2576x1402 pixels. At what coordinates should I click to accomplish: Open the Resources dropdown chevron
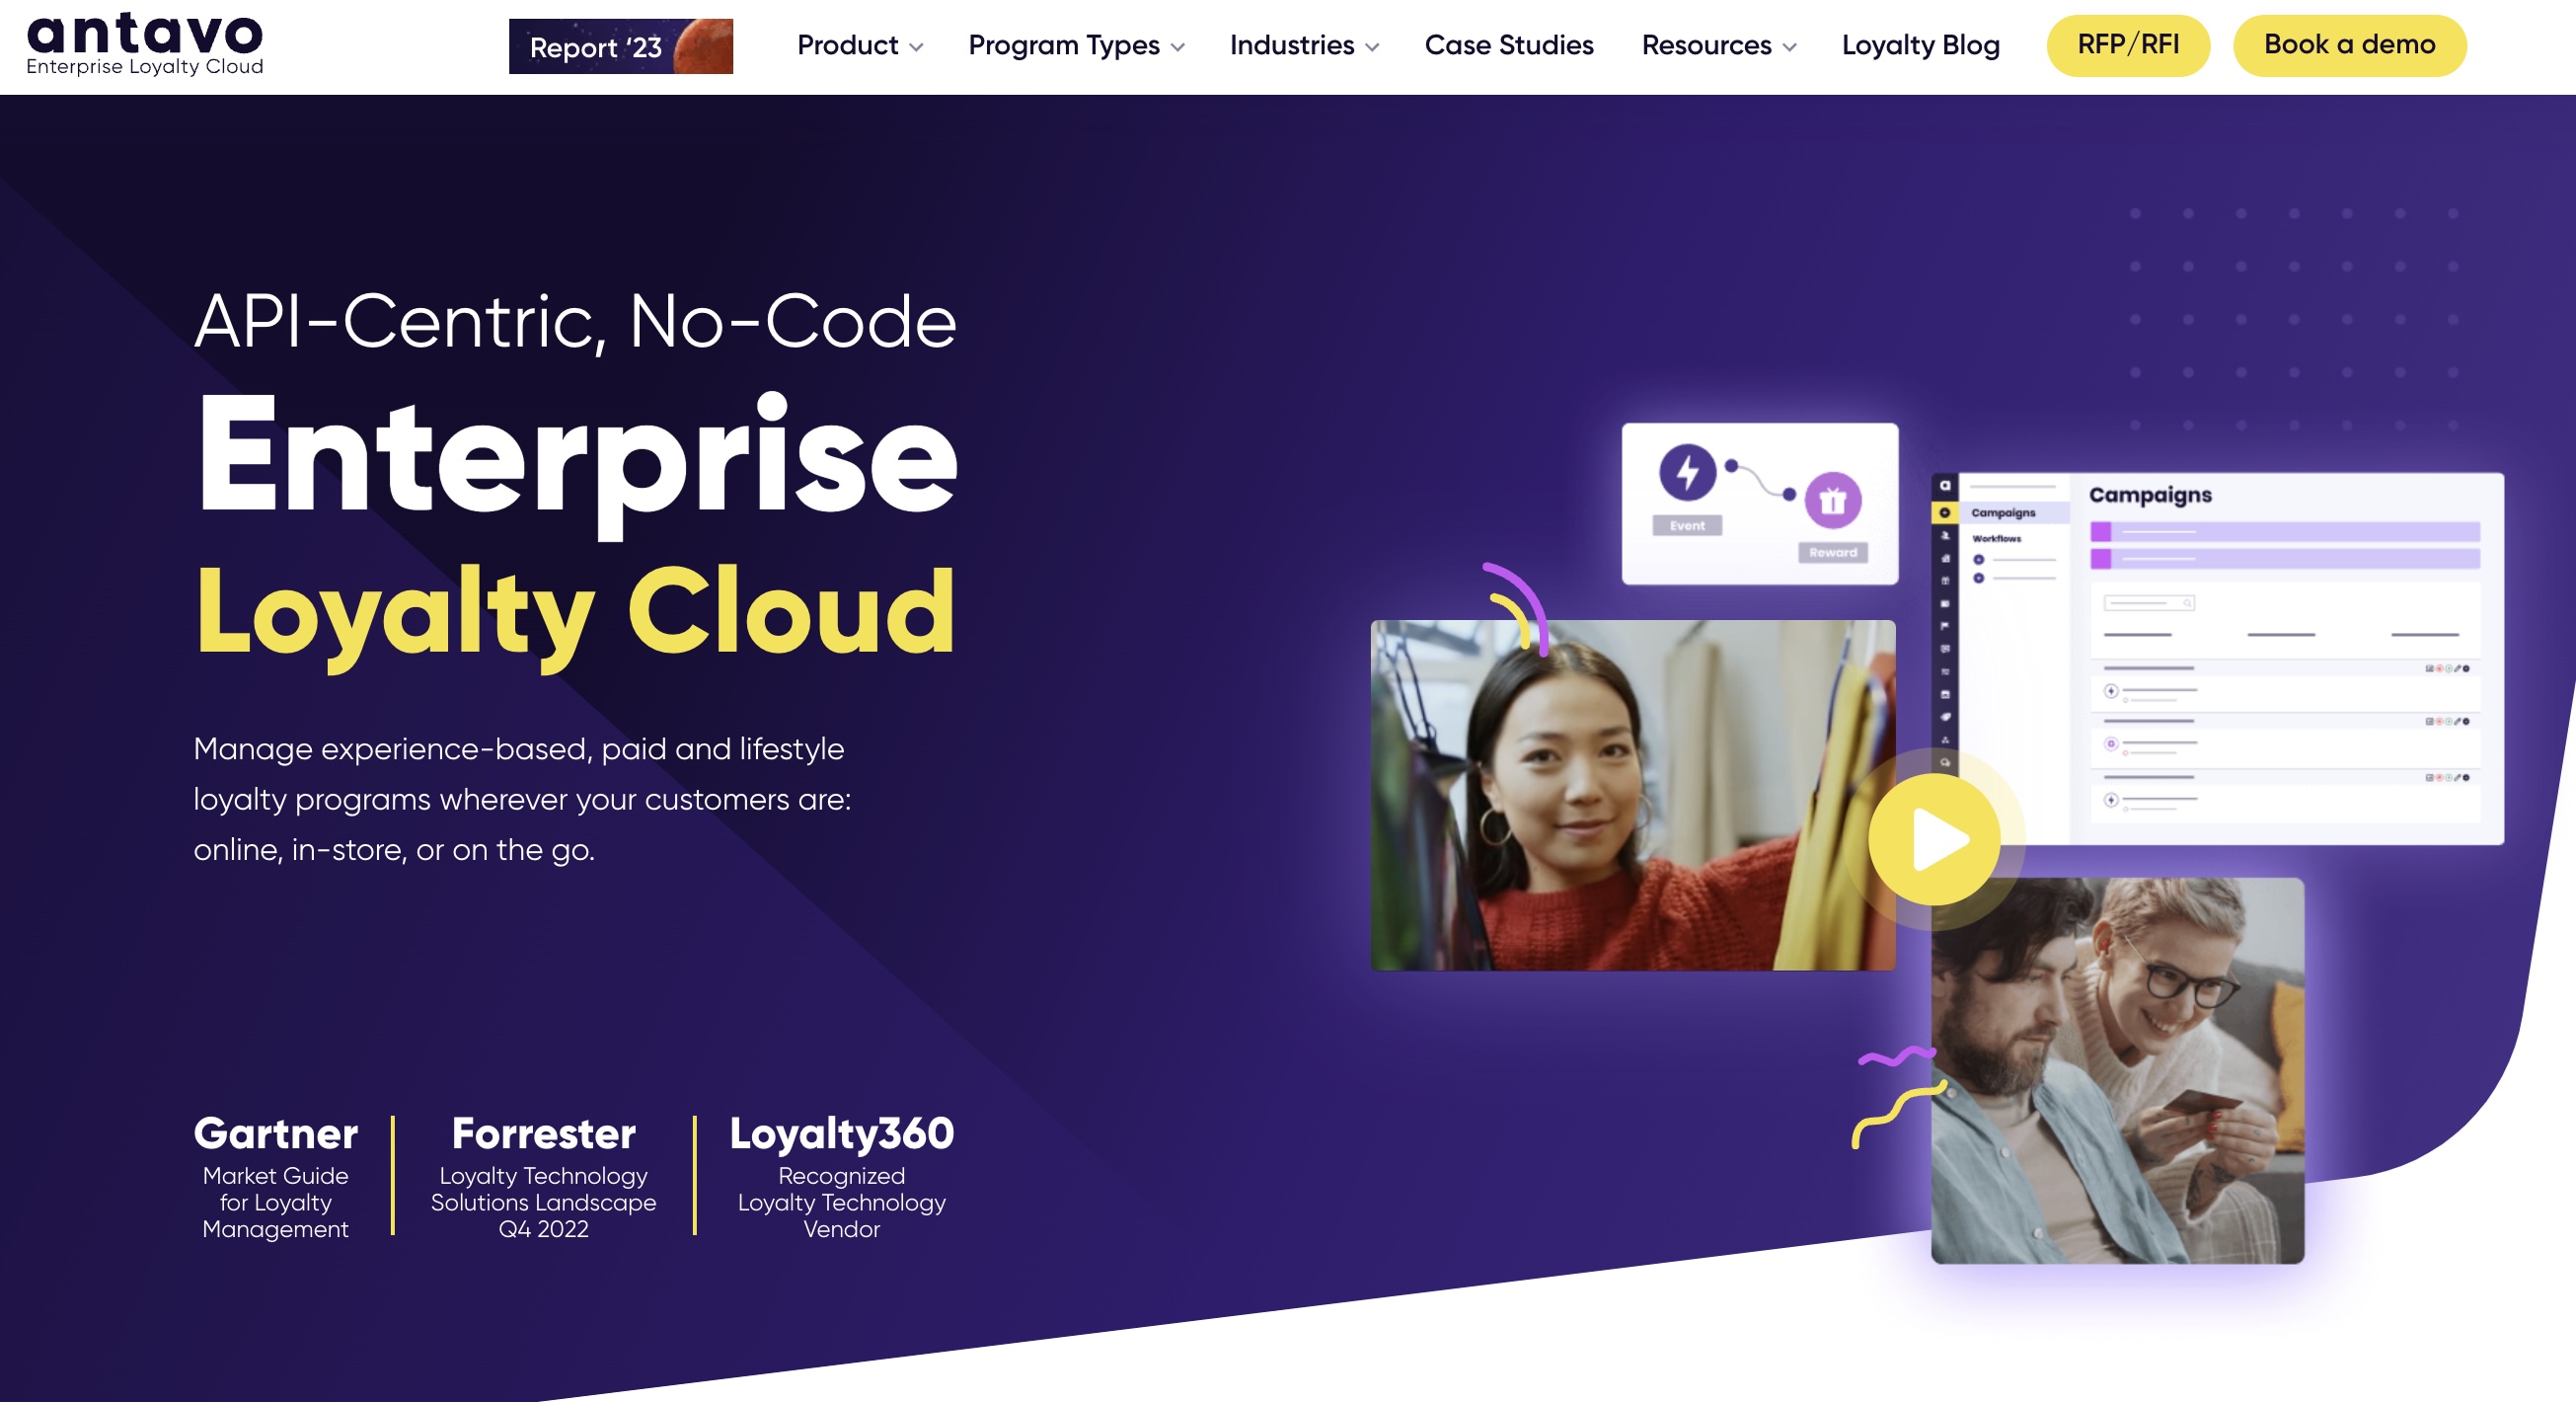[x=1789, y=47]
